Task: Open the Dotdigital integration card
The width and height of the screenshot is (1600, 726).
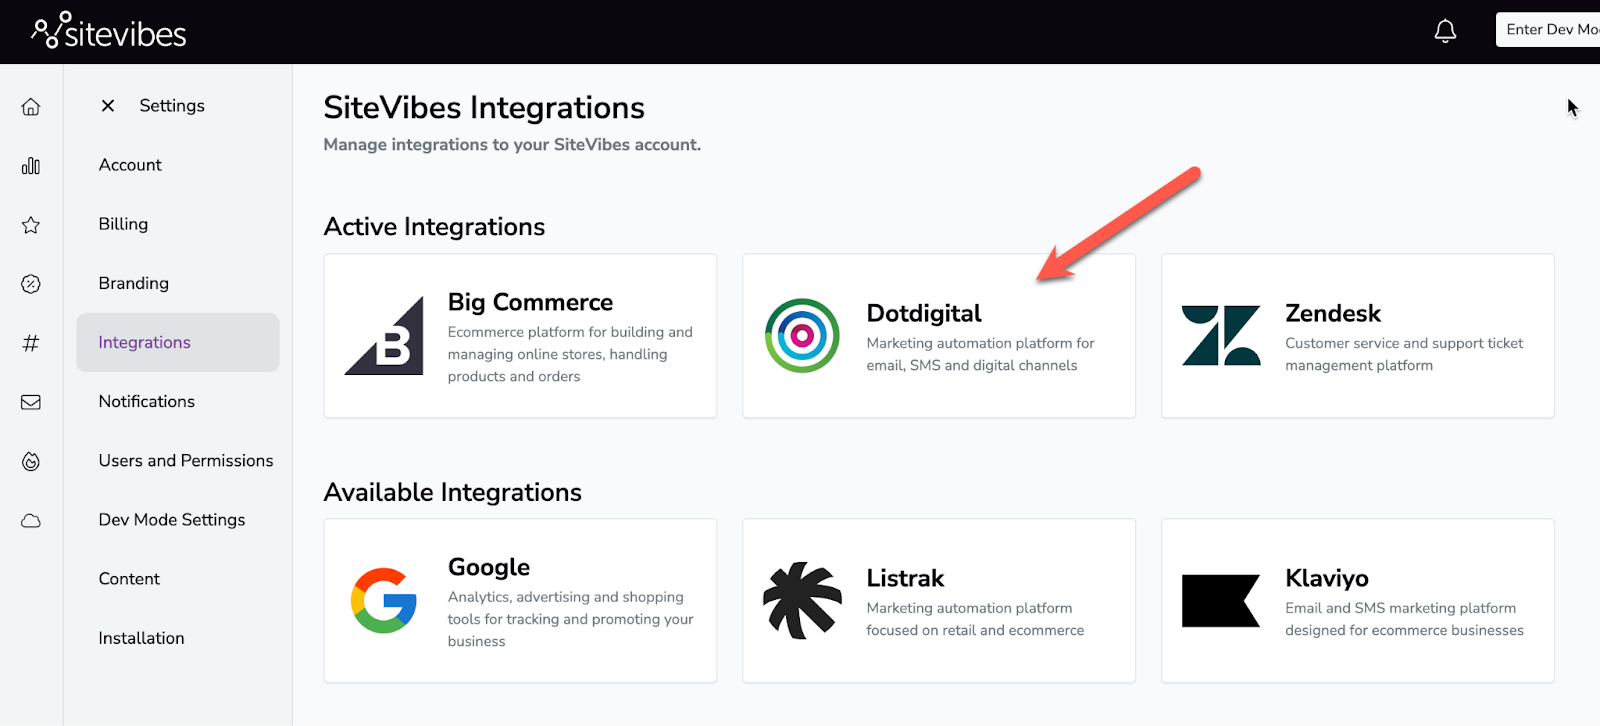Action: [x=939, y=336]
